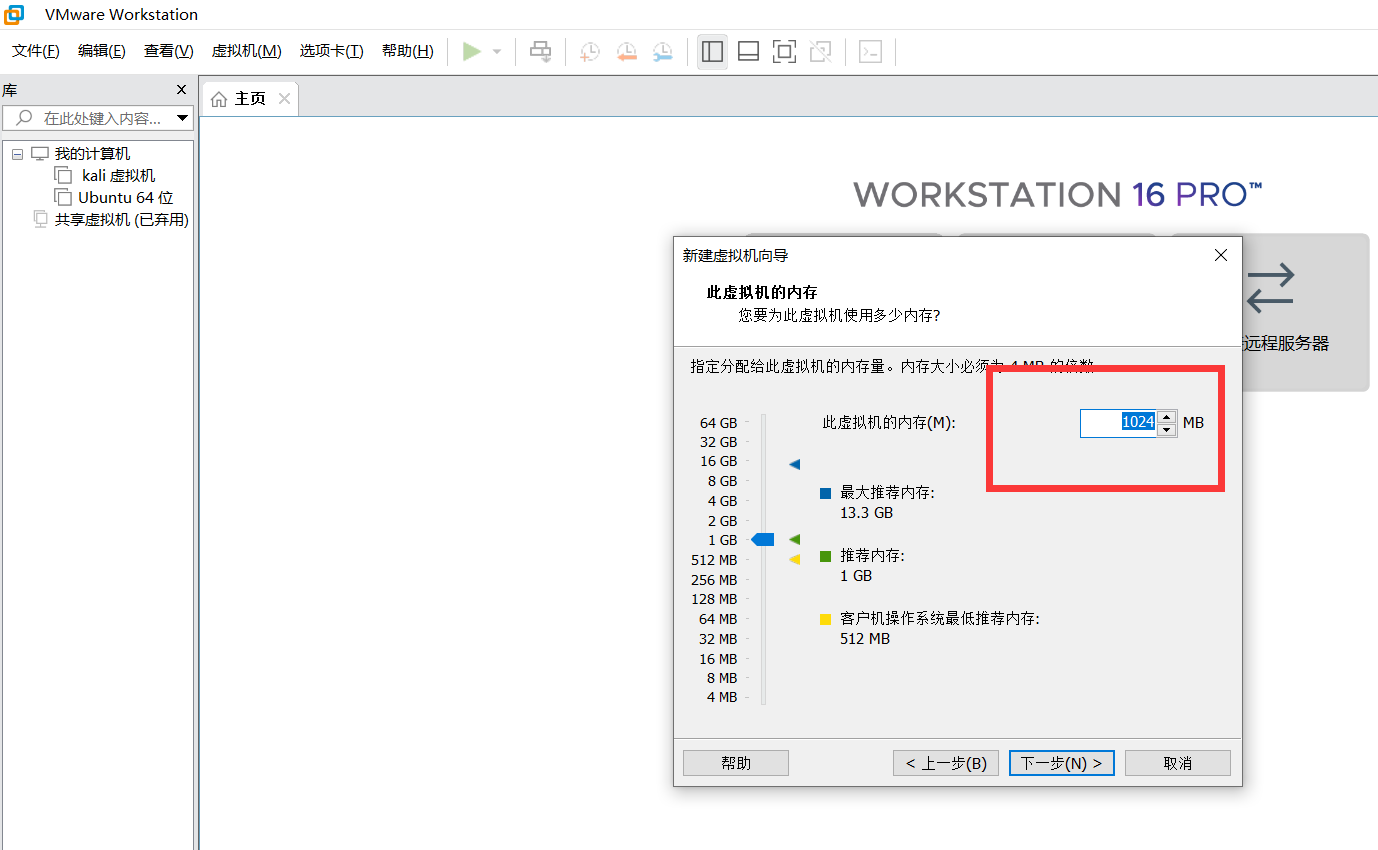Select 我的计算机 in the library tree
The width and height of the screenshot is (1378, 850).
[x=92, y=154]
